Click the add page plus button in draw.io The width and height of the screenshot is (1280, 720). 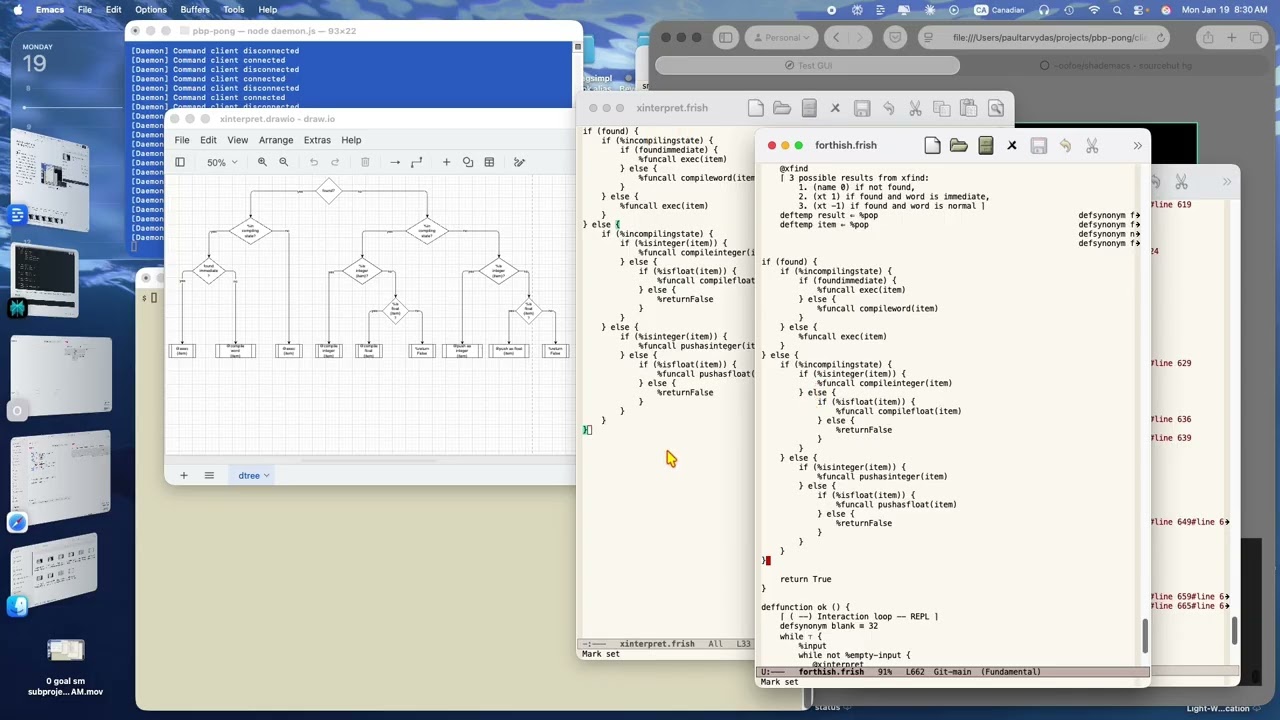[x=183, y=476]
